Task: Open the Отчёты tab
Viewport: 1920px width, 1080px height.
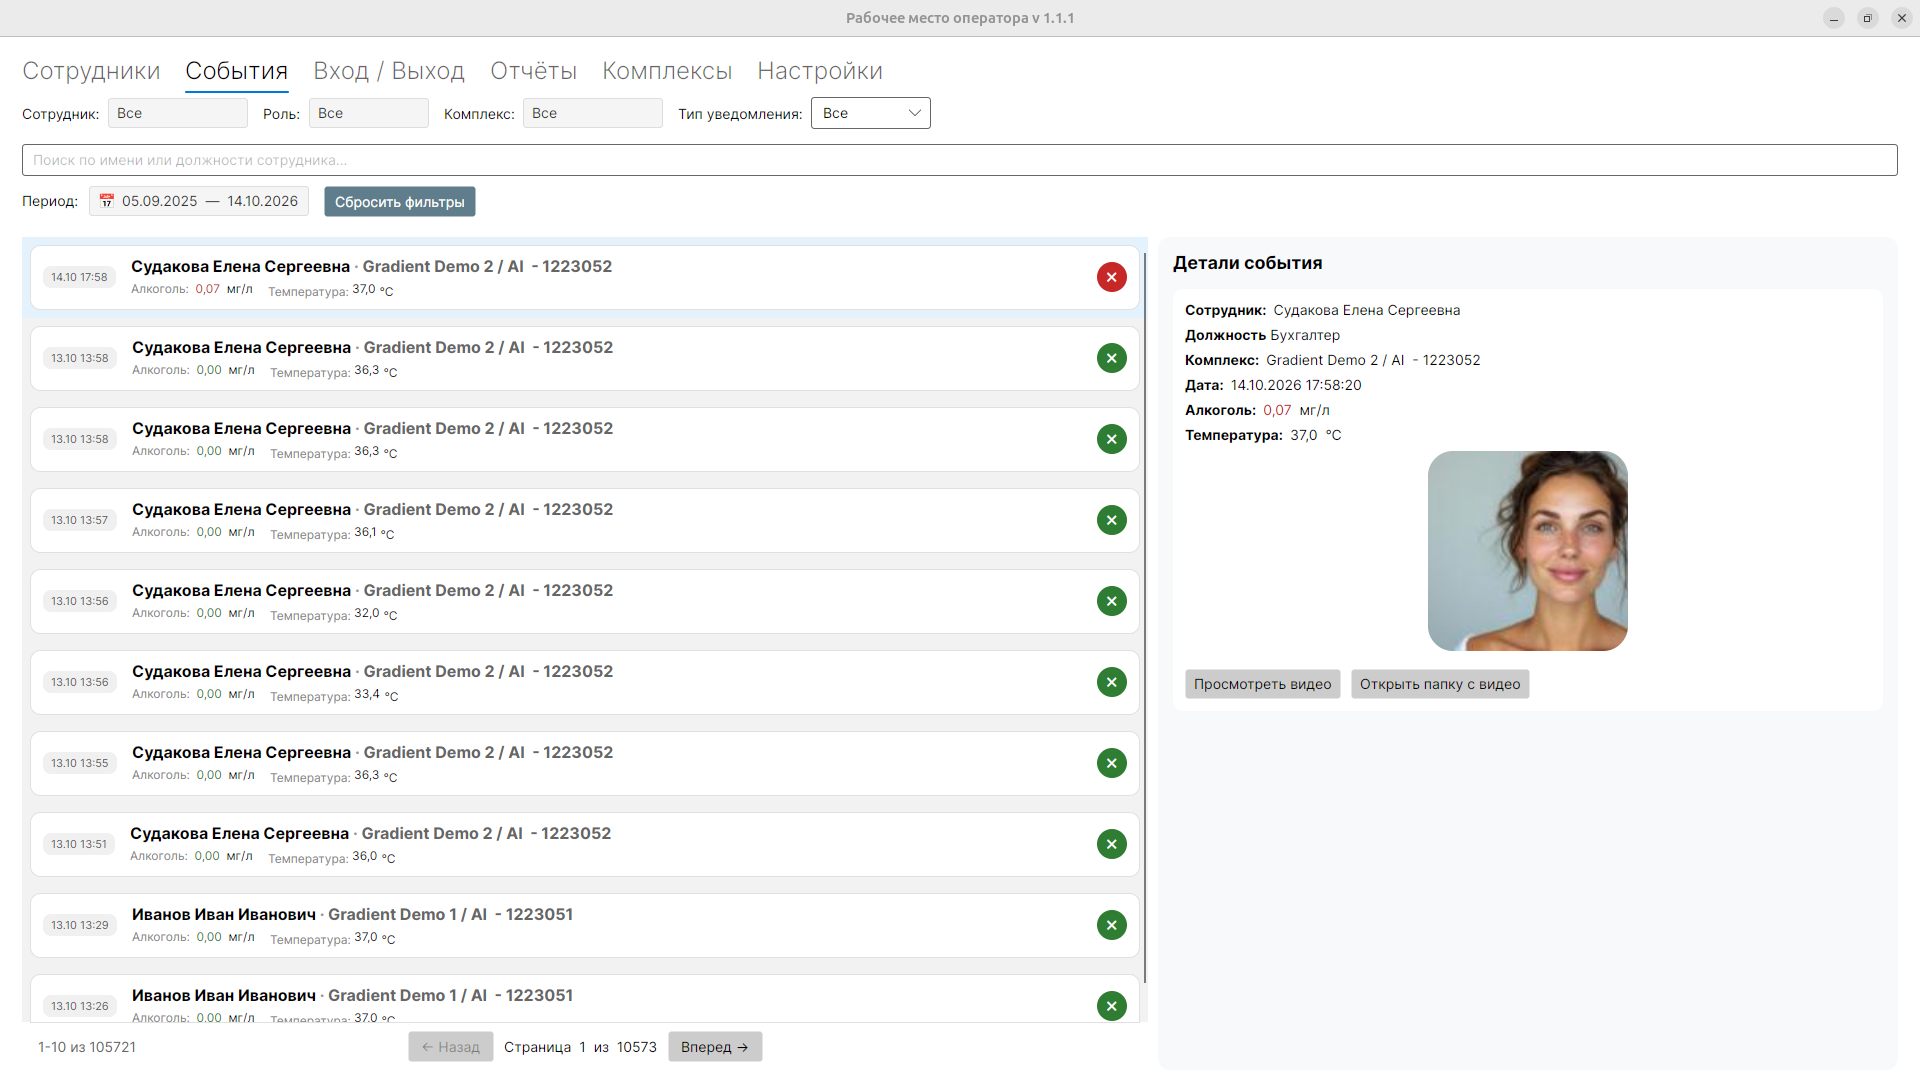Action: (533, 71)
